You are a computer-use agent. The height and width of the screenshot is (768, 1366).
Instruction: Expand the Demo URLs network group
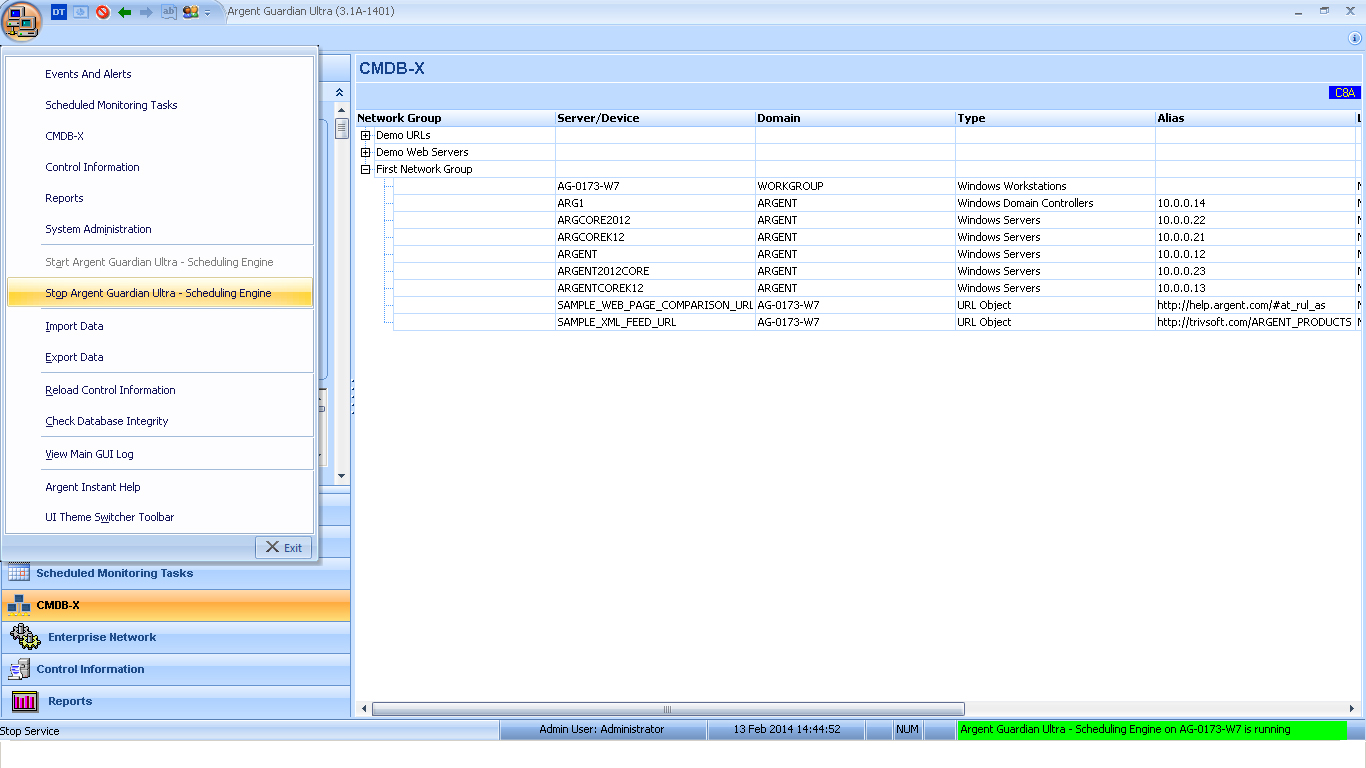(x=366, y=135)
